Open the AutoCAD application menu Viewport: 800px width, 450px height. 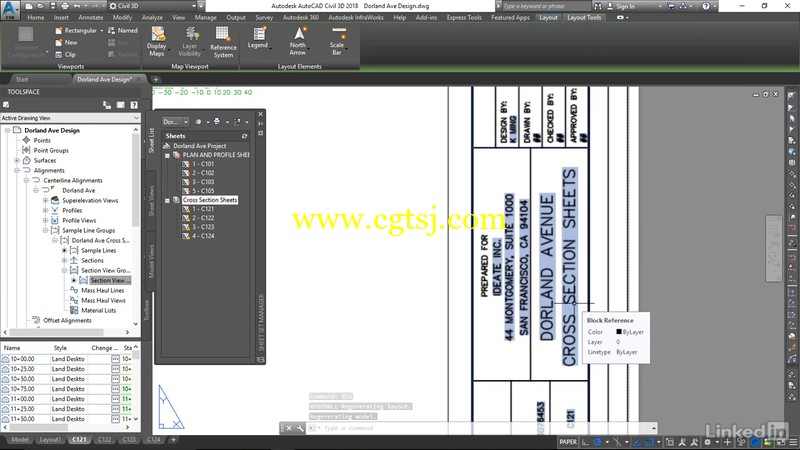click(x=10, y=9)
